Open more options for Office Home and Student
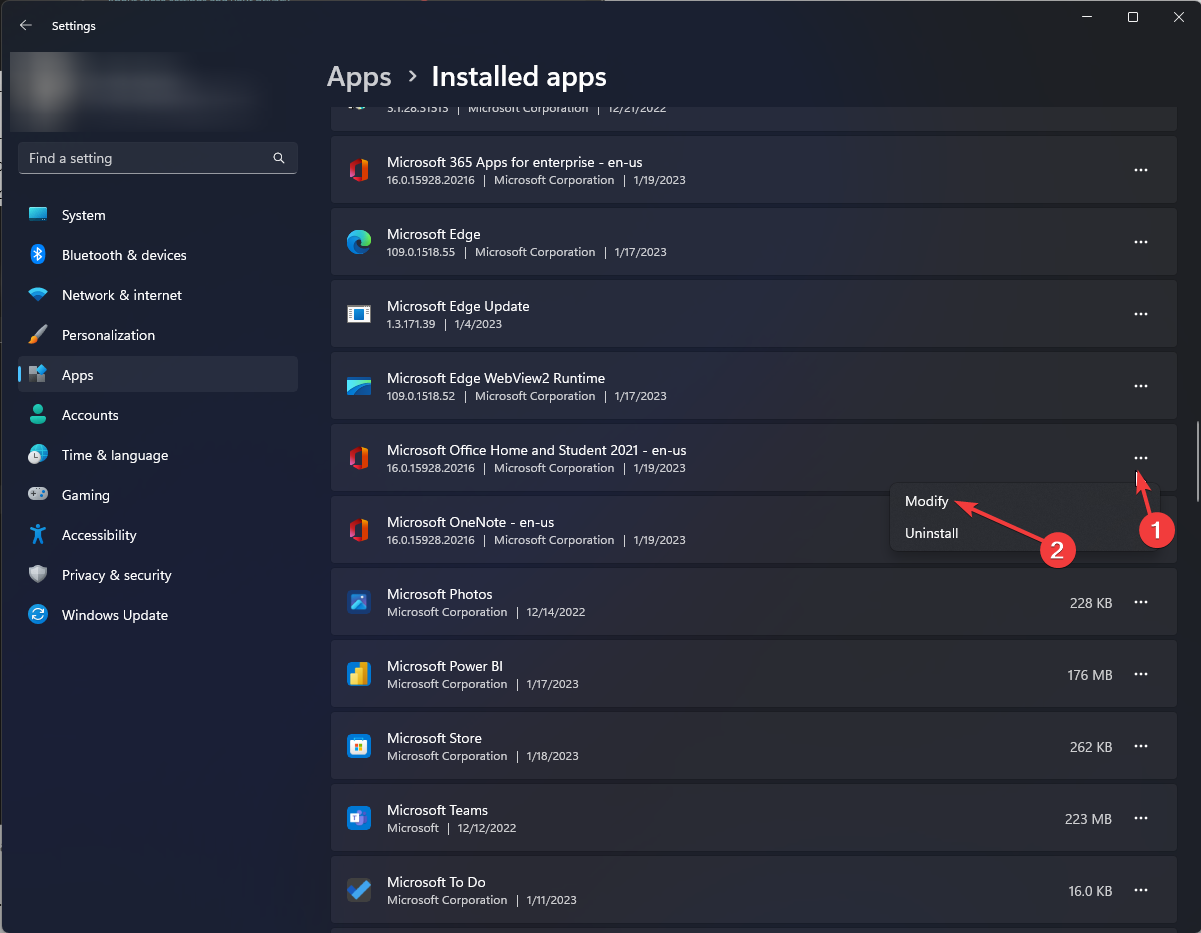This screenshot has height=933, width=1201. click(1140, 459)
